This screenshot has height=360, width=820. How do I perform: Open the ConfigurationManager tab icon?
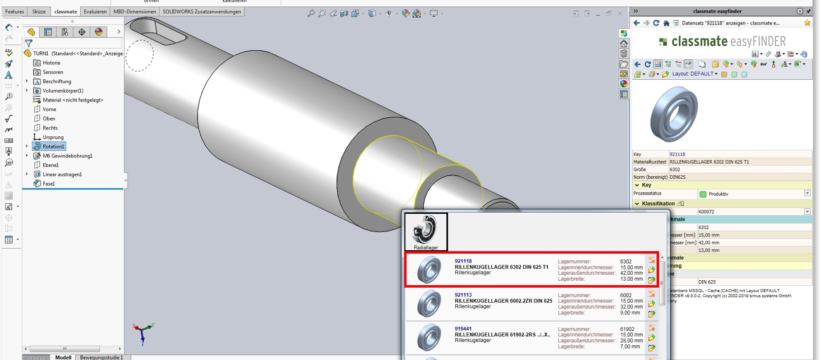click(x=65, y=32)
